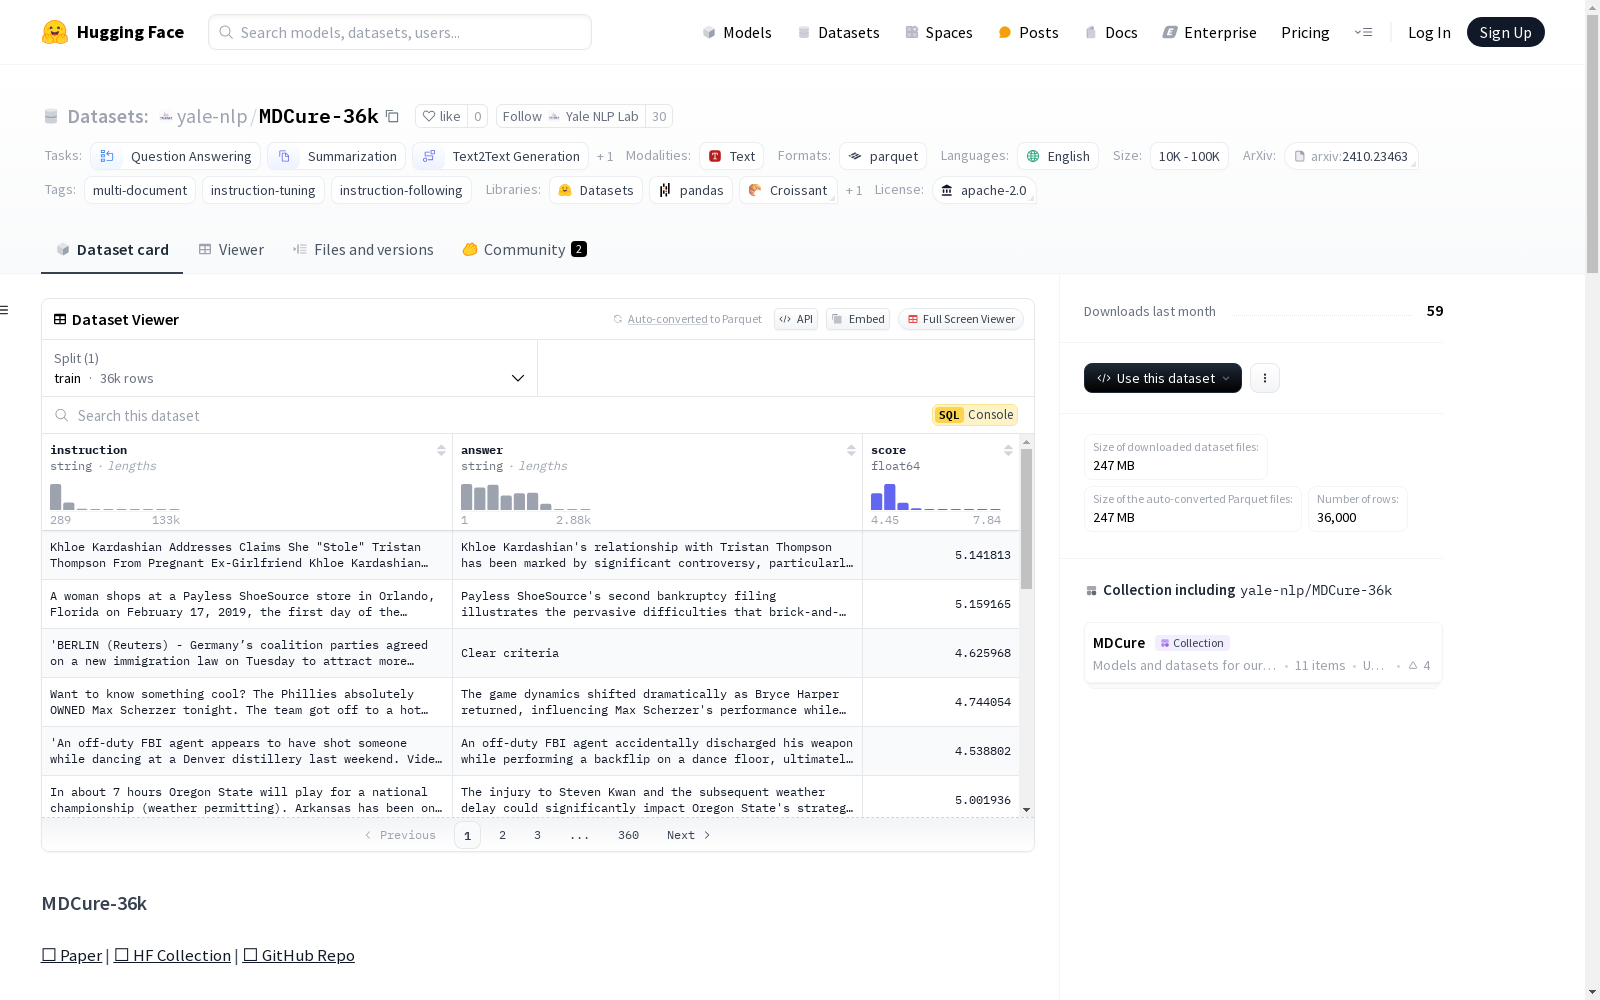Open Full Screen Viewer
This screenshot has height=1000, width=1600.
tap(961, 319)
